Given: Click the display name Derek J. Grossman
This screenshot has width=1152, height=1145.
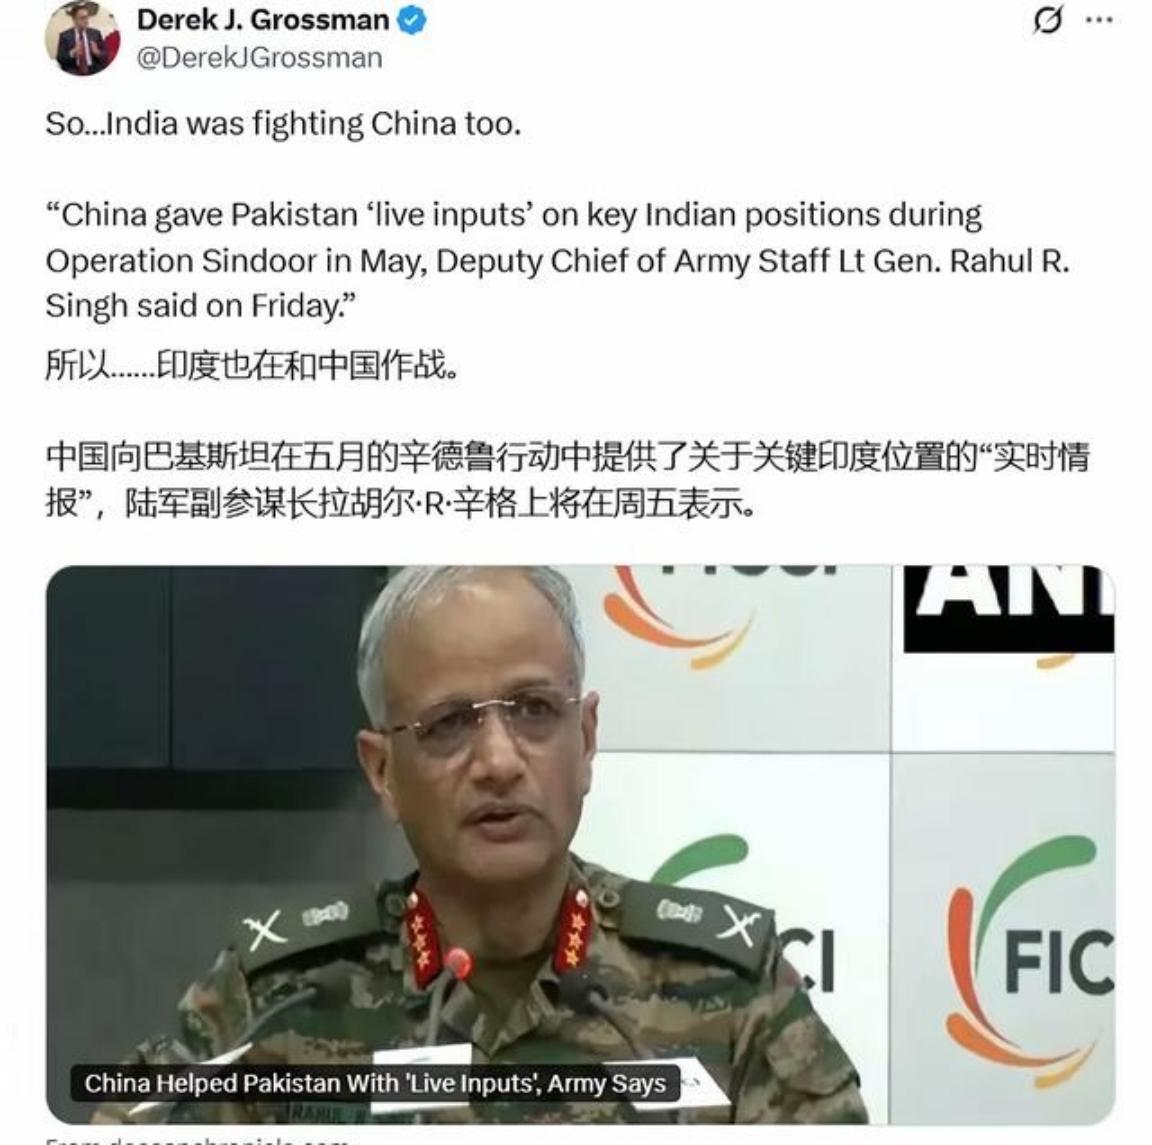Looking at the screenshot, I should [x=262, y=20].
